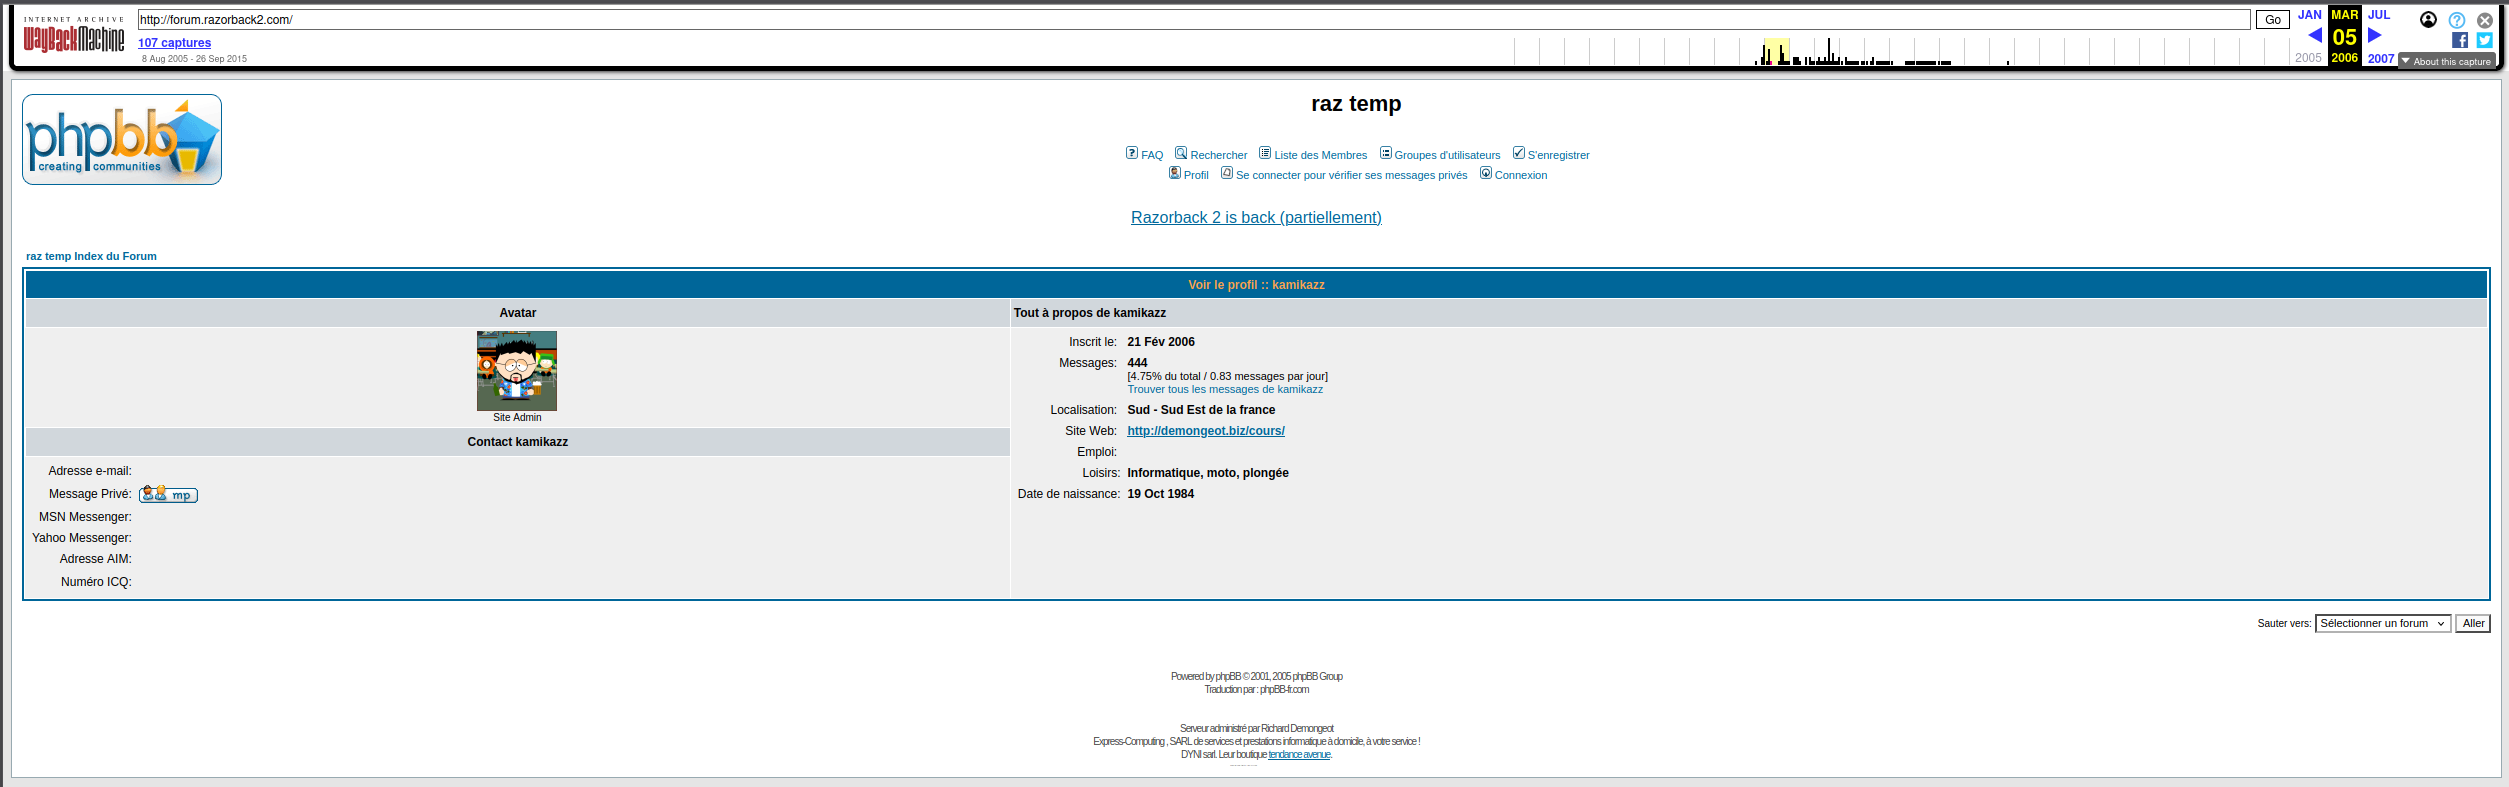Open the Sélectionner un forum dropdown

tap(2382, 623)
